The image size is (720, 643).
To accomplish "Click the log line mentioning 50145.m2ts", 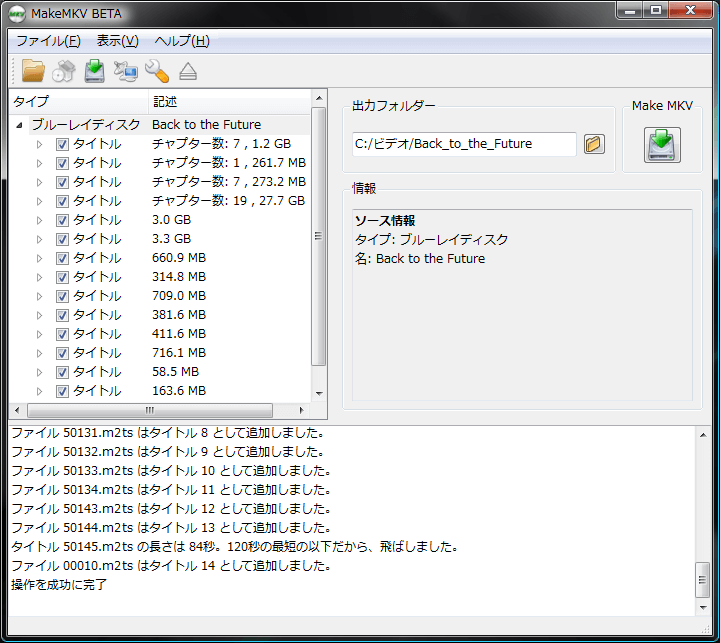I will tap(234, 547).
